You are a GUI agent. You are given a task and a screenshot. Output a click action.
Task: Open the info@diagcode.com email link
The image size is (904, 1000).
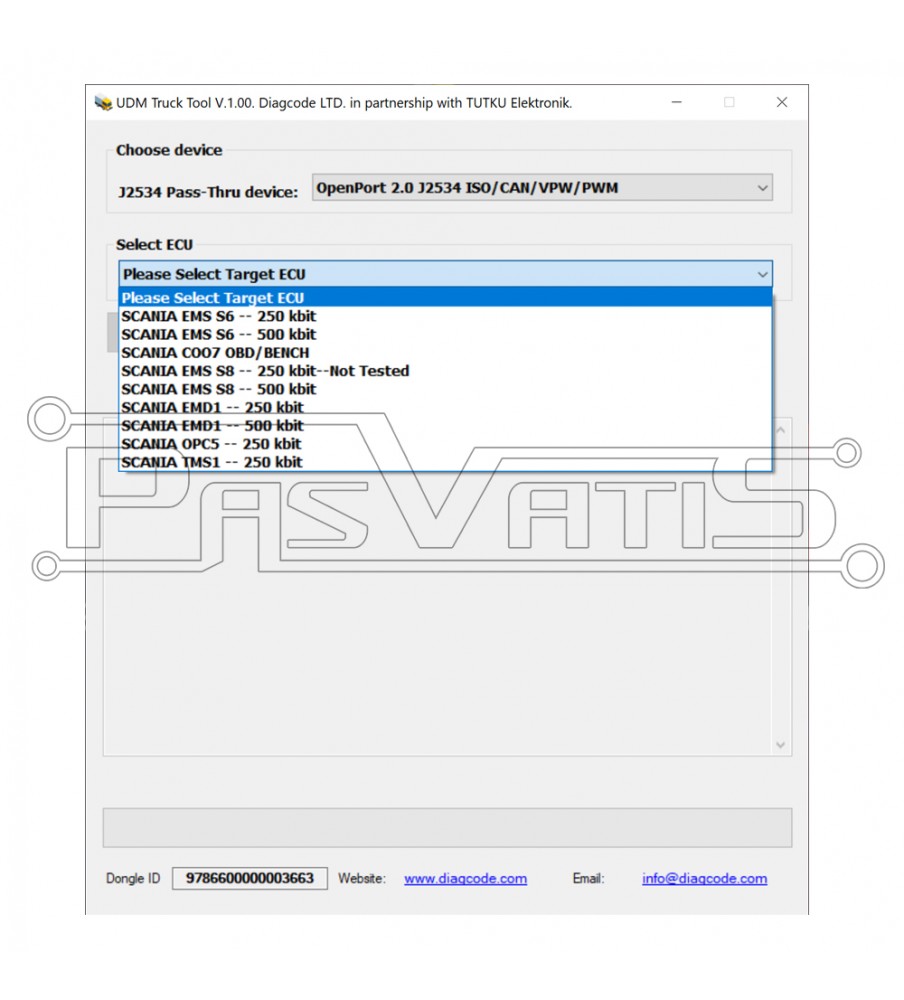tap(704, 878)
